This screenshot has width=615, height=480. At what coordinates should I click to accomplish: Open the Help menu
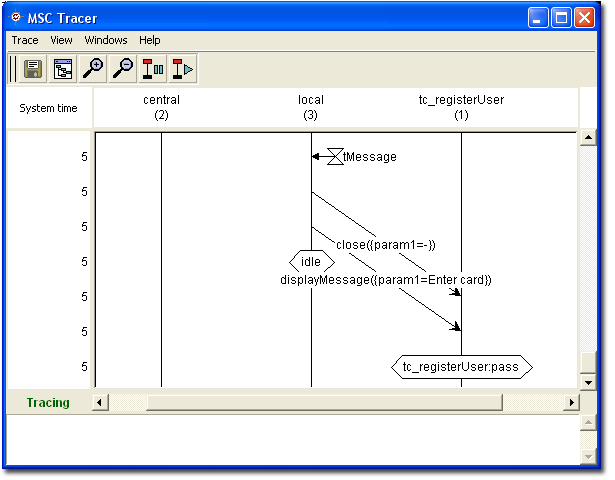150,40
